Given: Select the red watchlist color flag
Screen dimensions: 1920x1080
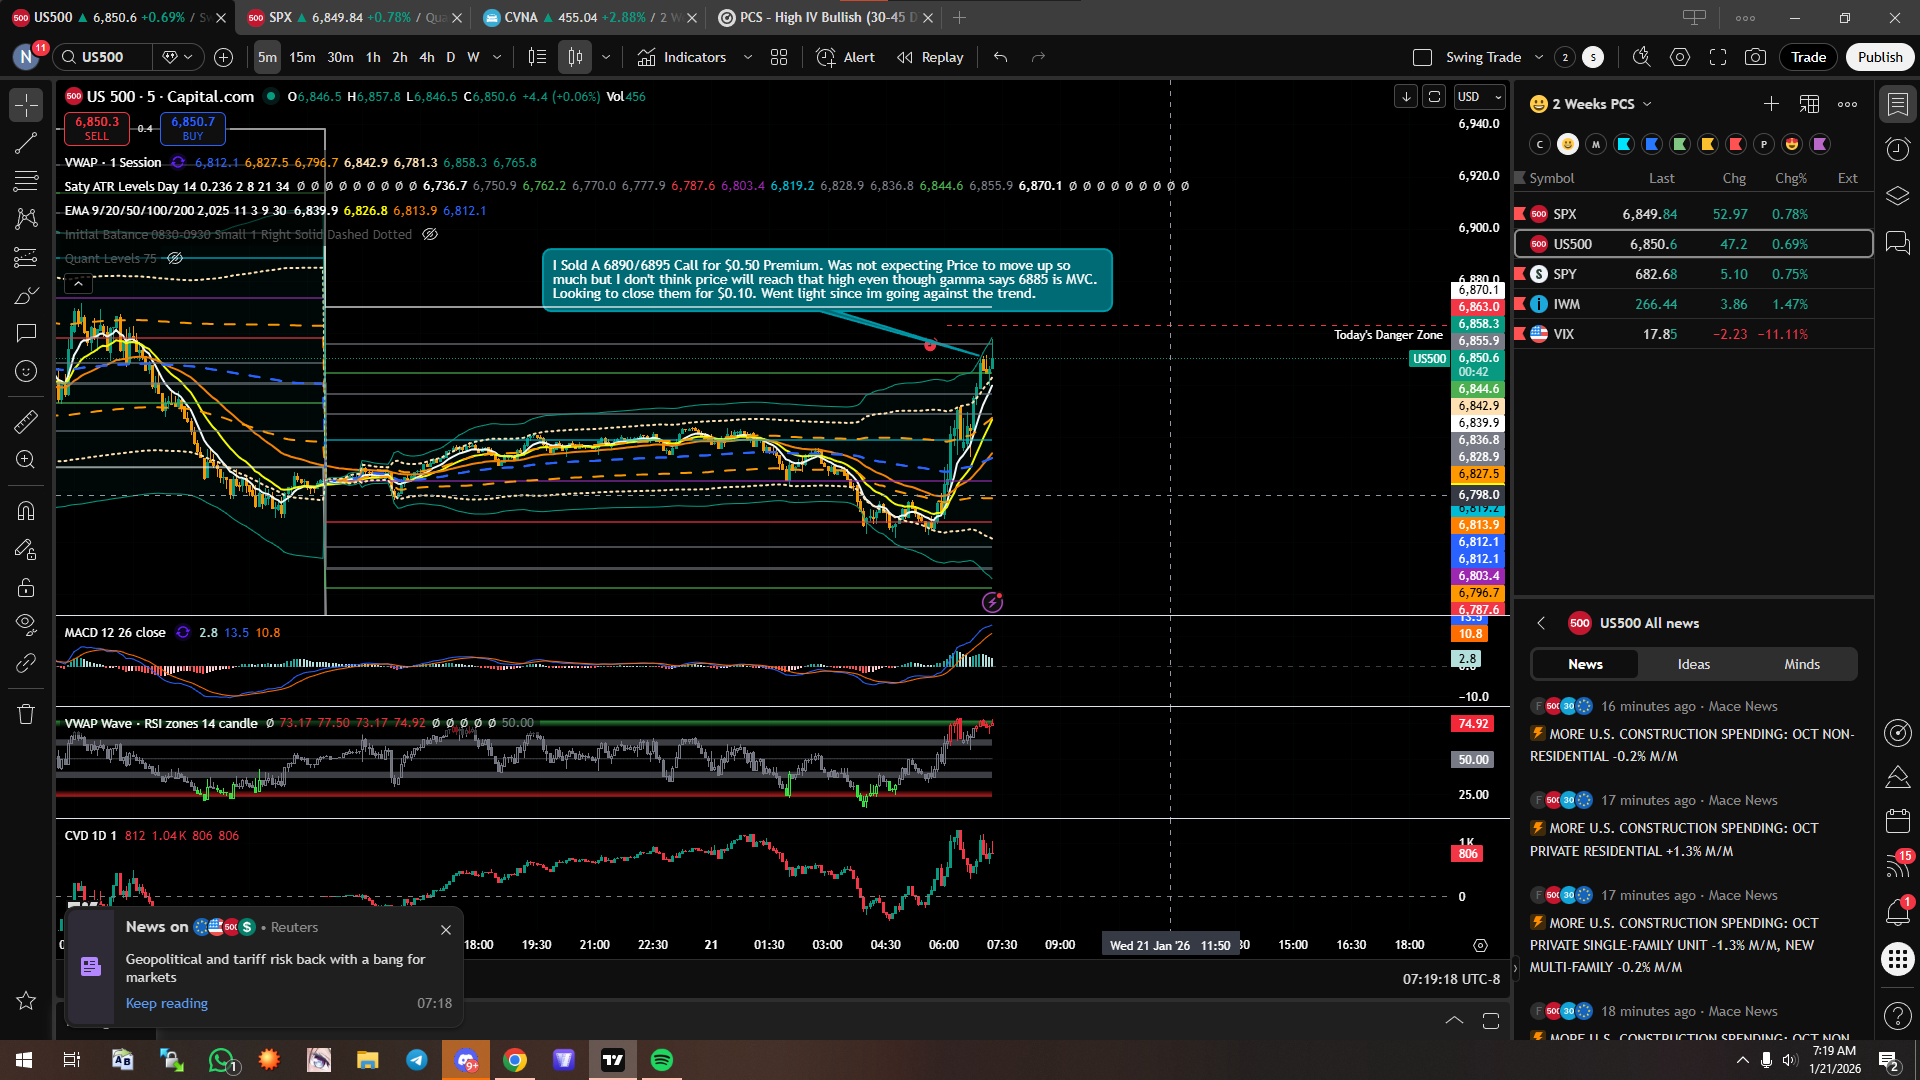Looking at the screenshot, I should tap(1736, 144).
